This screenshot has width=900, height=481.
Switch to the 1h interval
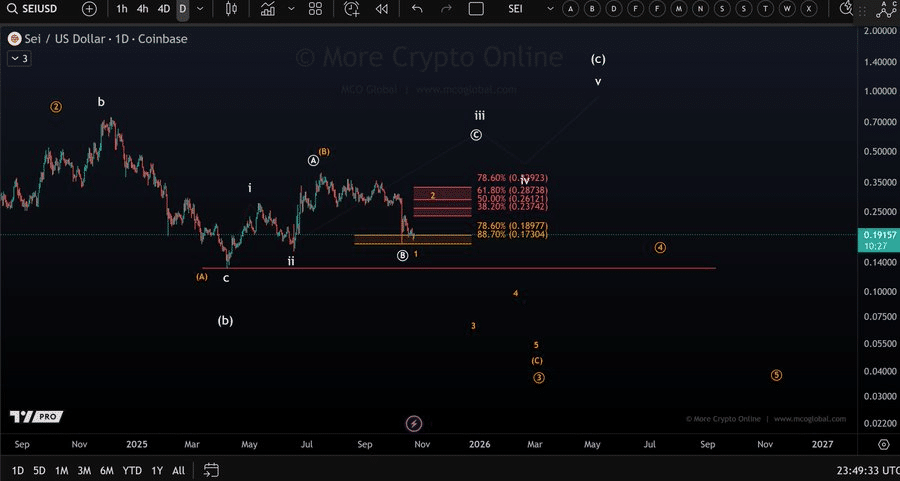coord(122,9)
